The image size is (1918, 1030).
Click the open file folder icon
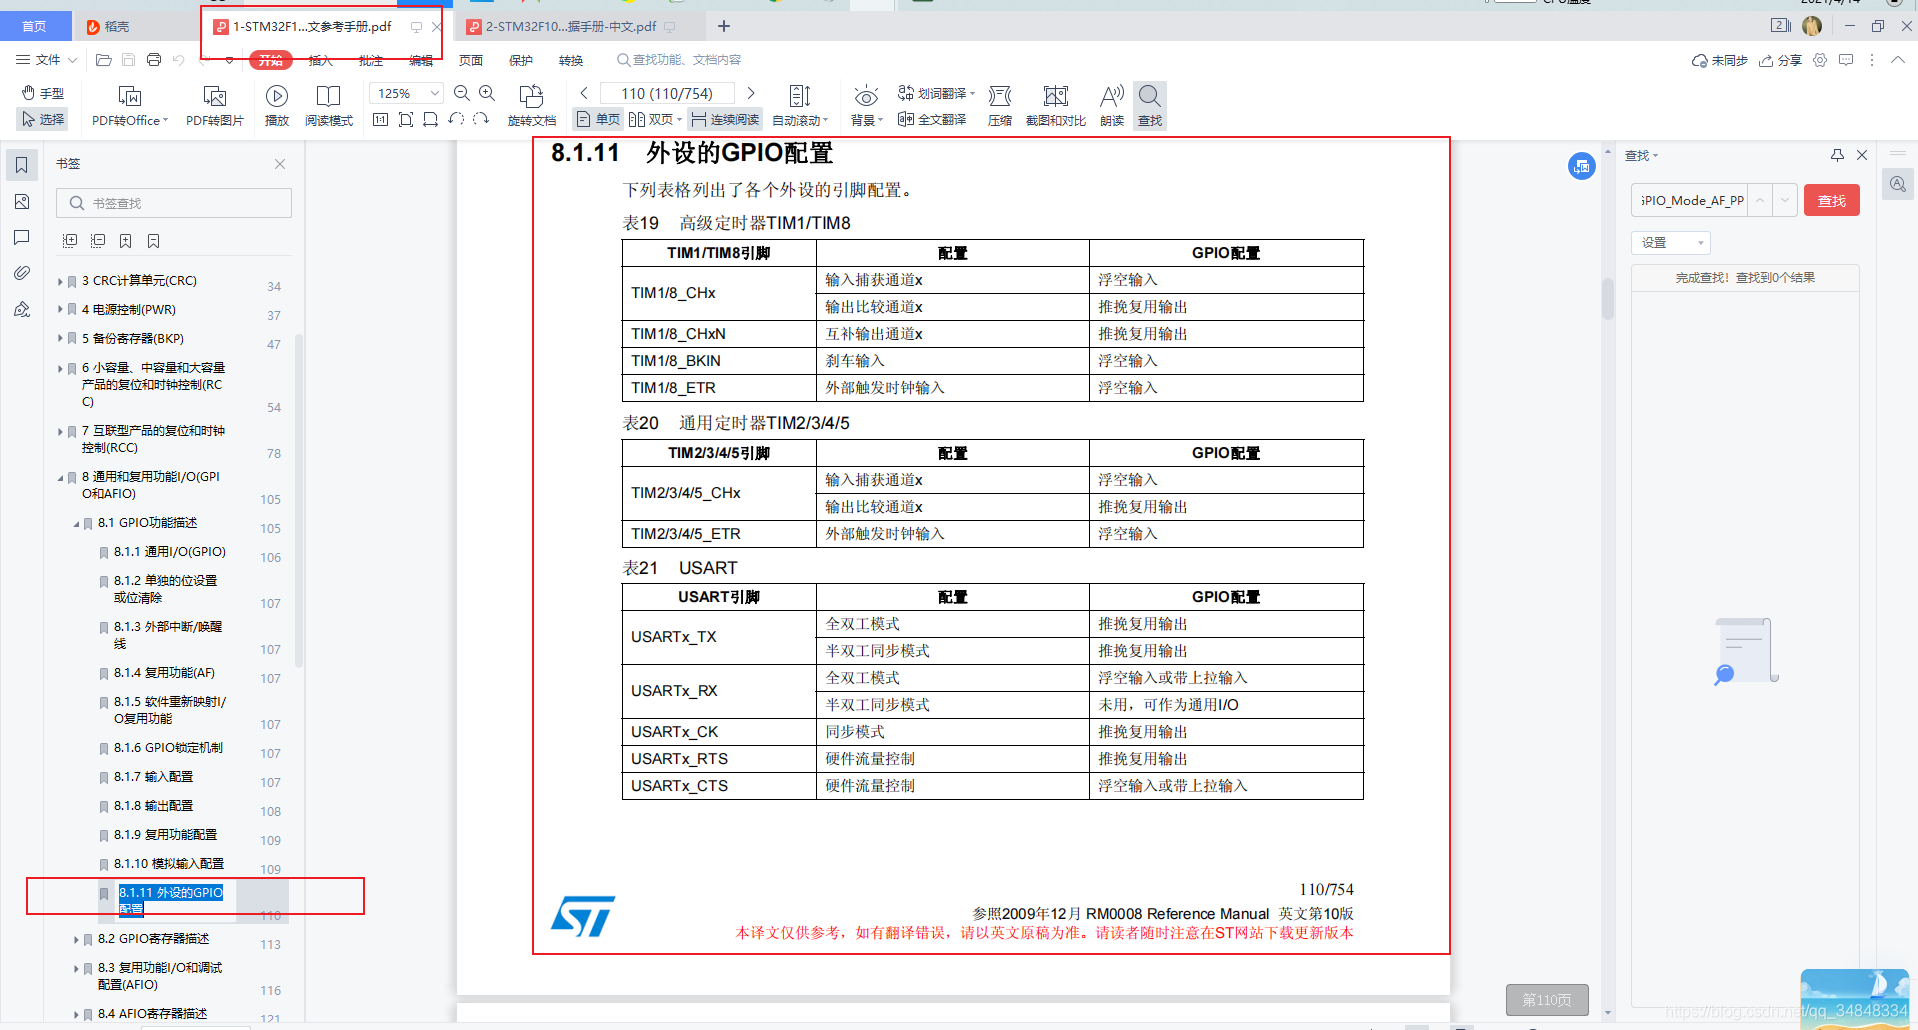click(104, 60)
